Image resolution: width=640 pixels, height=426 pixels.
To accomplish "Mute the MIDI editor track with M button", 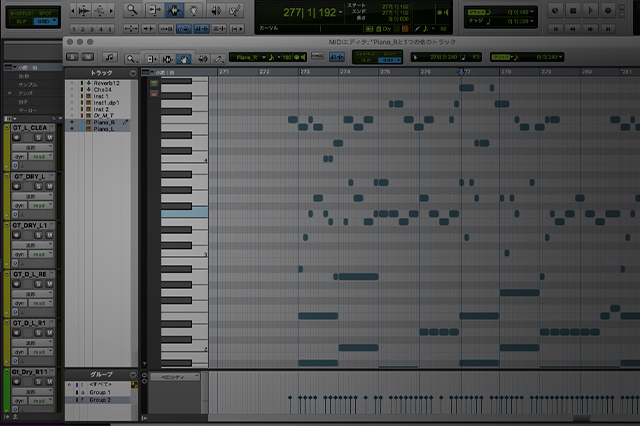I will tap(88, 57).
